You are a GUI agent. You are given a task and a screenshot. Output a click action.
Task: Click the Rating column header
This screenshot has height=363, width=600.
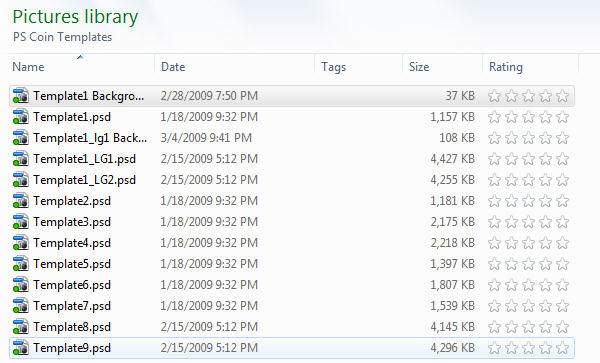tap(505, 67)
